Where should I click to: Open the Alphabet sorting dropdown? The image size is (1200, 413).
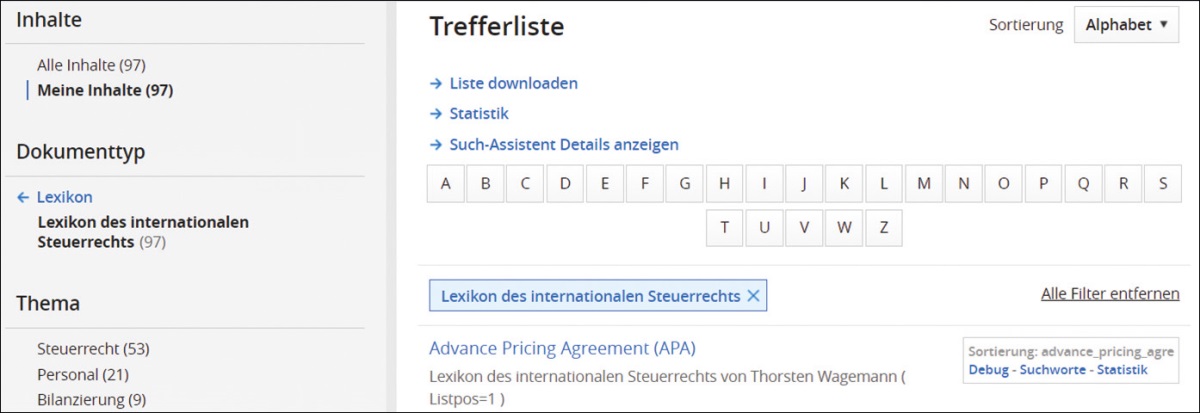pyautogui.click(x=1126, y=25)
